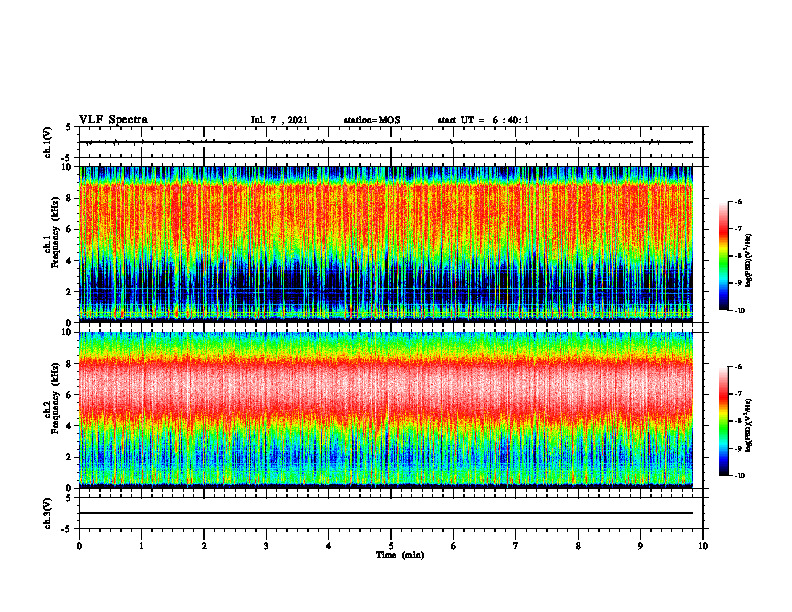
Task: Select the "6" kHz tick on ch.2 axis
Action: 70,395
